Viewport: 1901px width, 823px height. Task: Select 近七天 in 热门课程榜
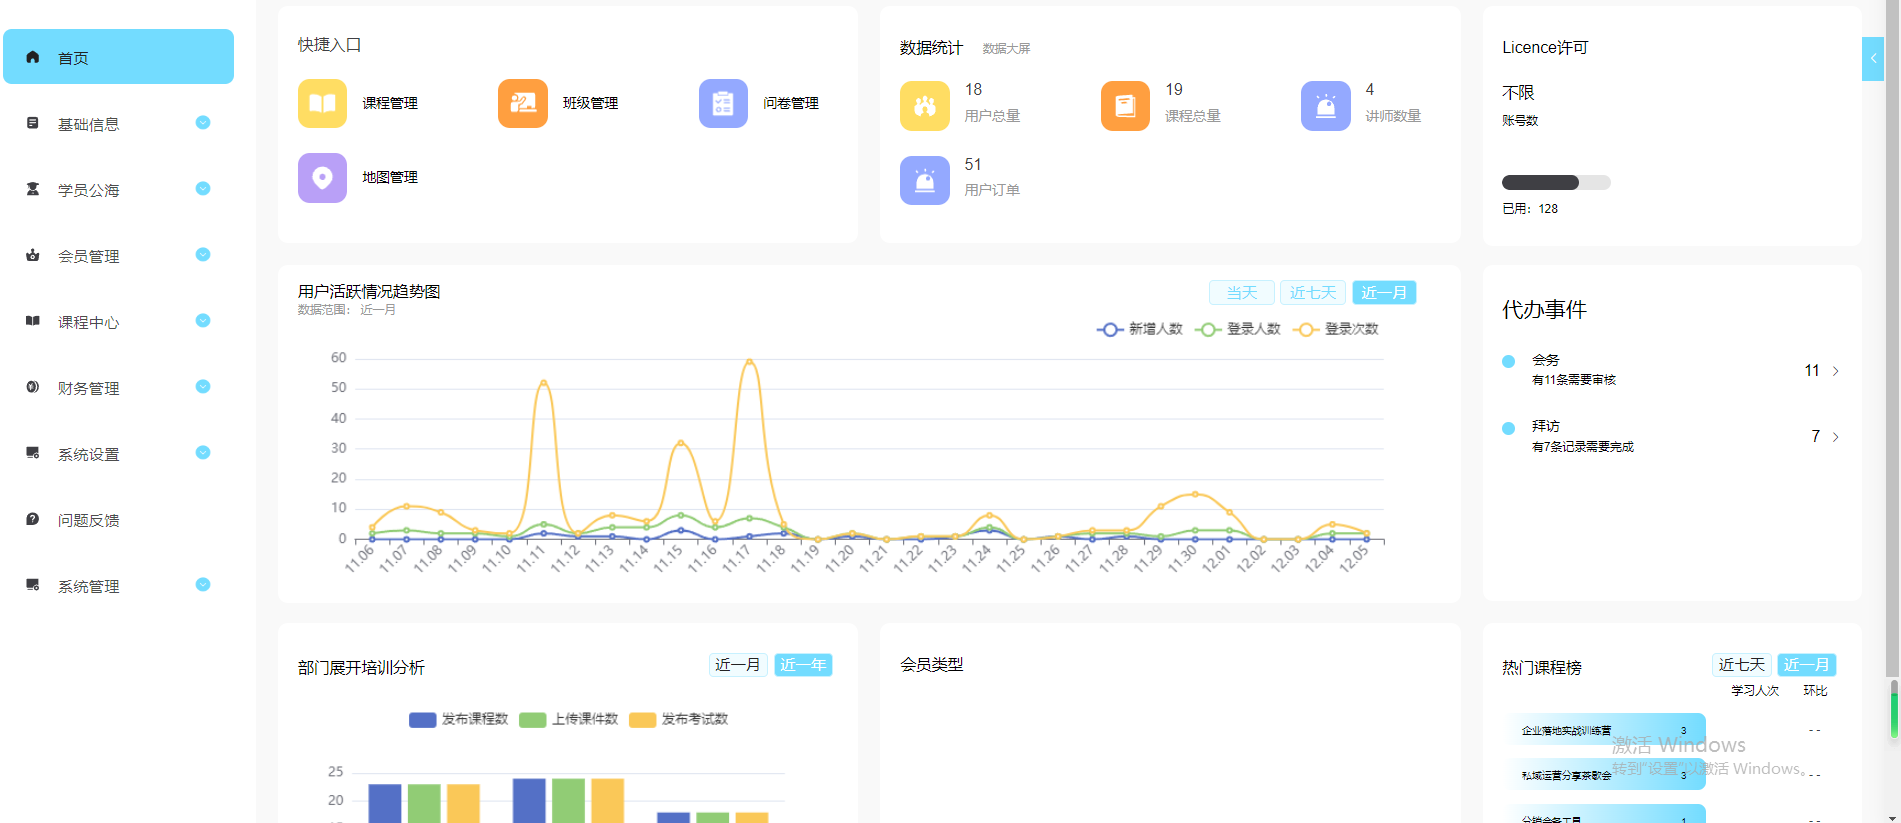click(x=1742, y=665)
